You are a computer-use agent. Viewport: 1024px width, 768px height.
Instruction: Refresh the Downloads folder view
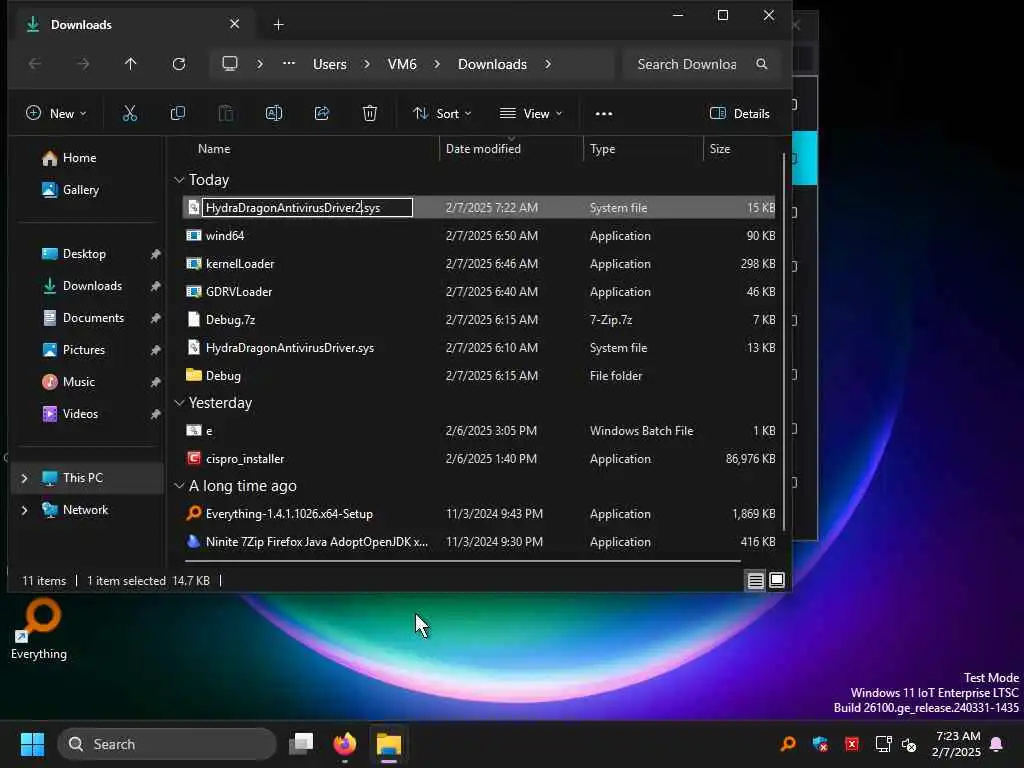point(178,64)
